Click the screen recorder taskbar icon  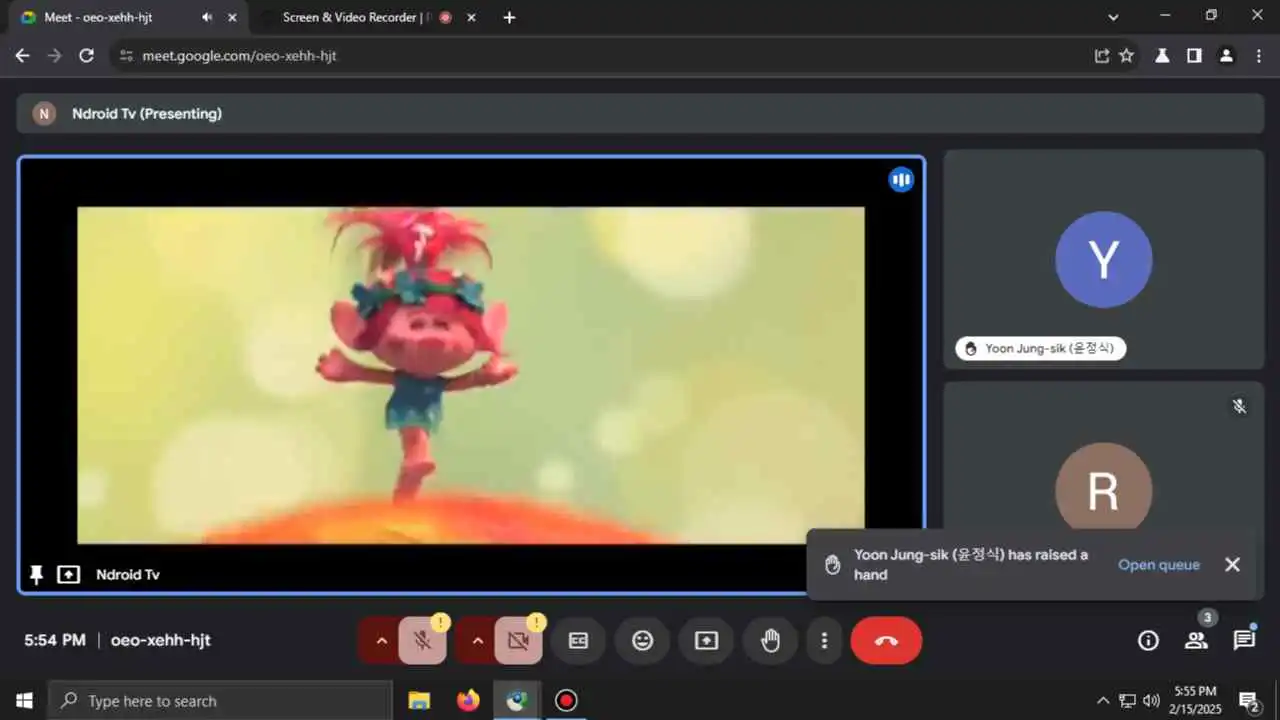(x=566, y=701)
